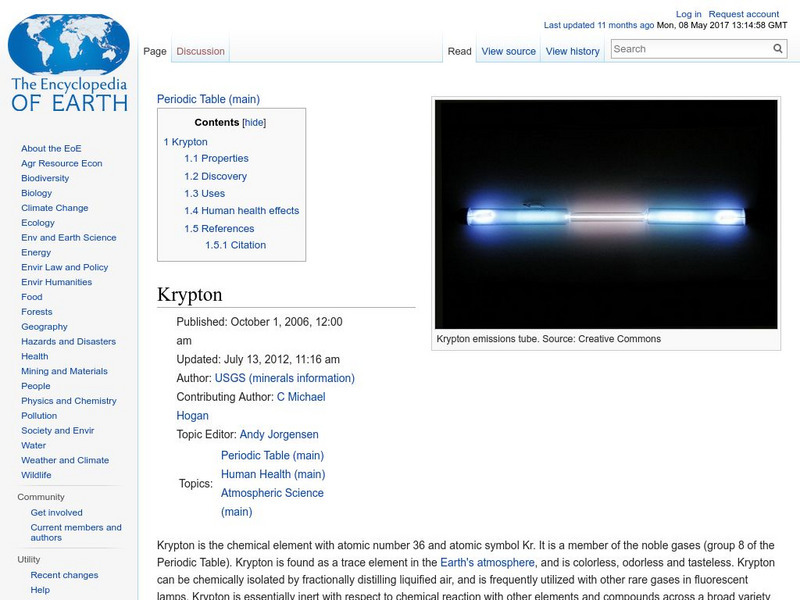
Task: Jump to the Human health effects section
Action: tap(241, 211)
